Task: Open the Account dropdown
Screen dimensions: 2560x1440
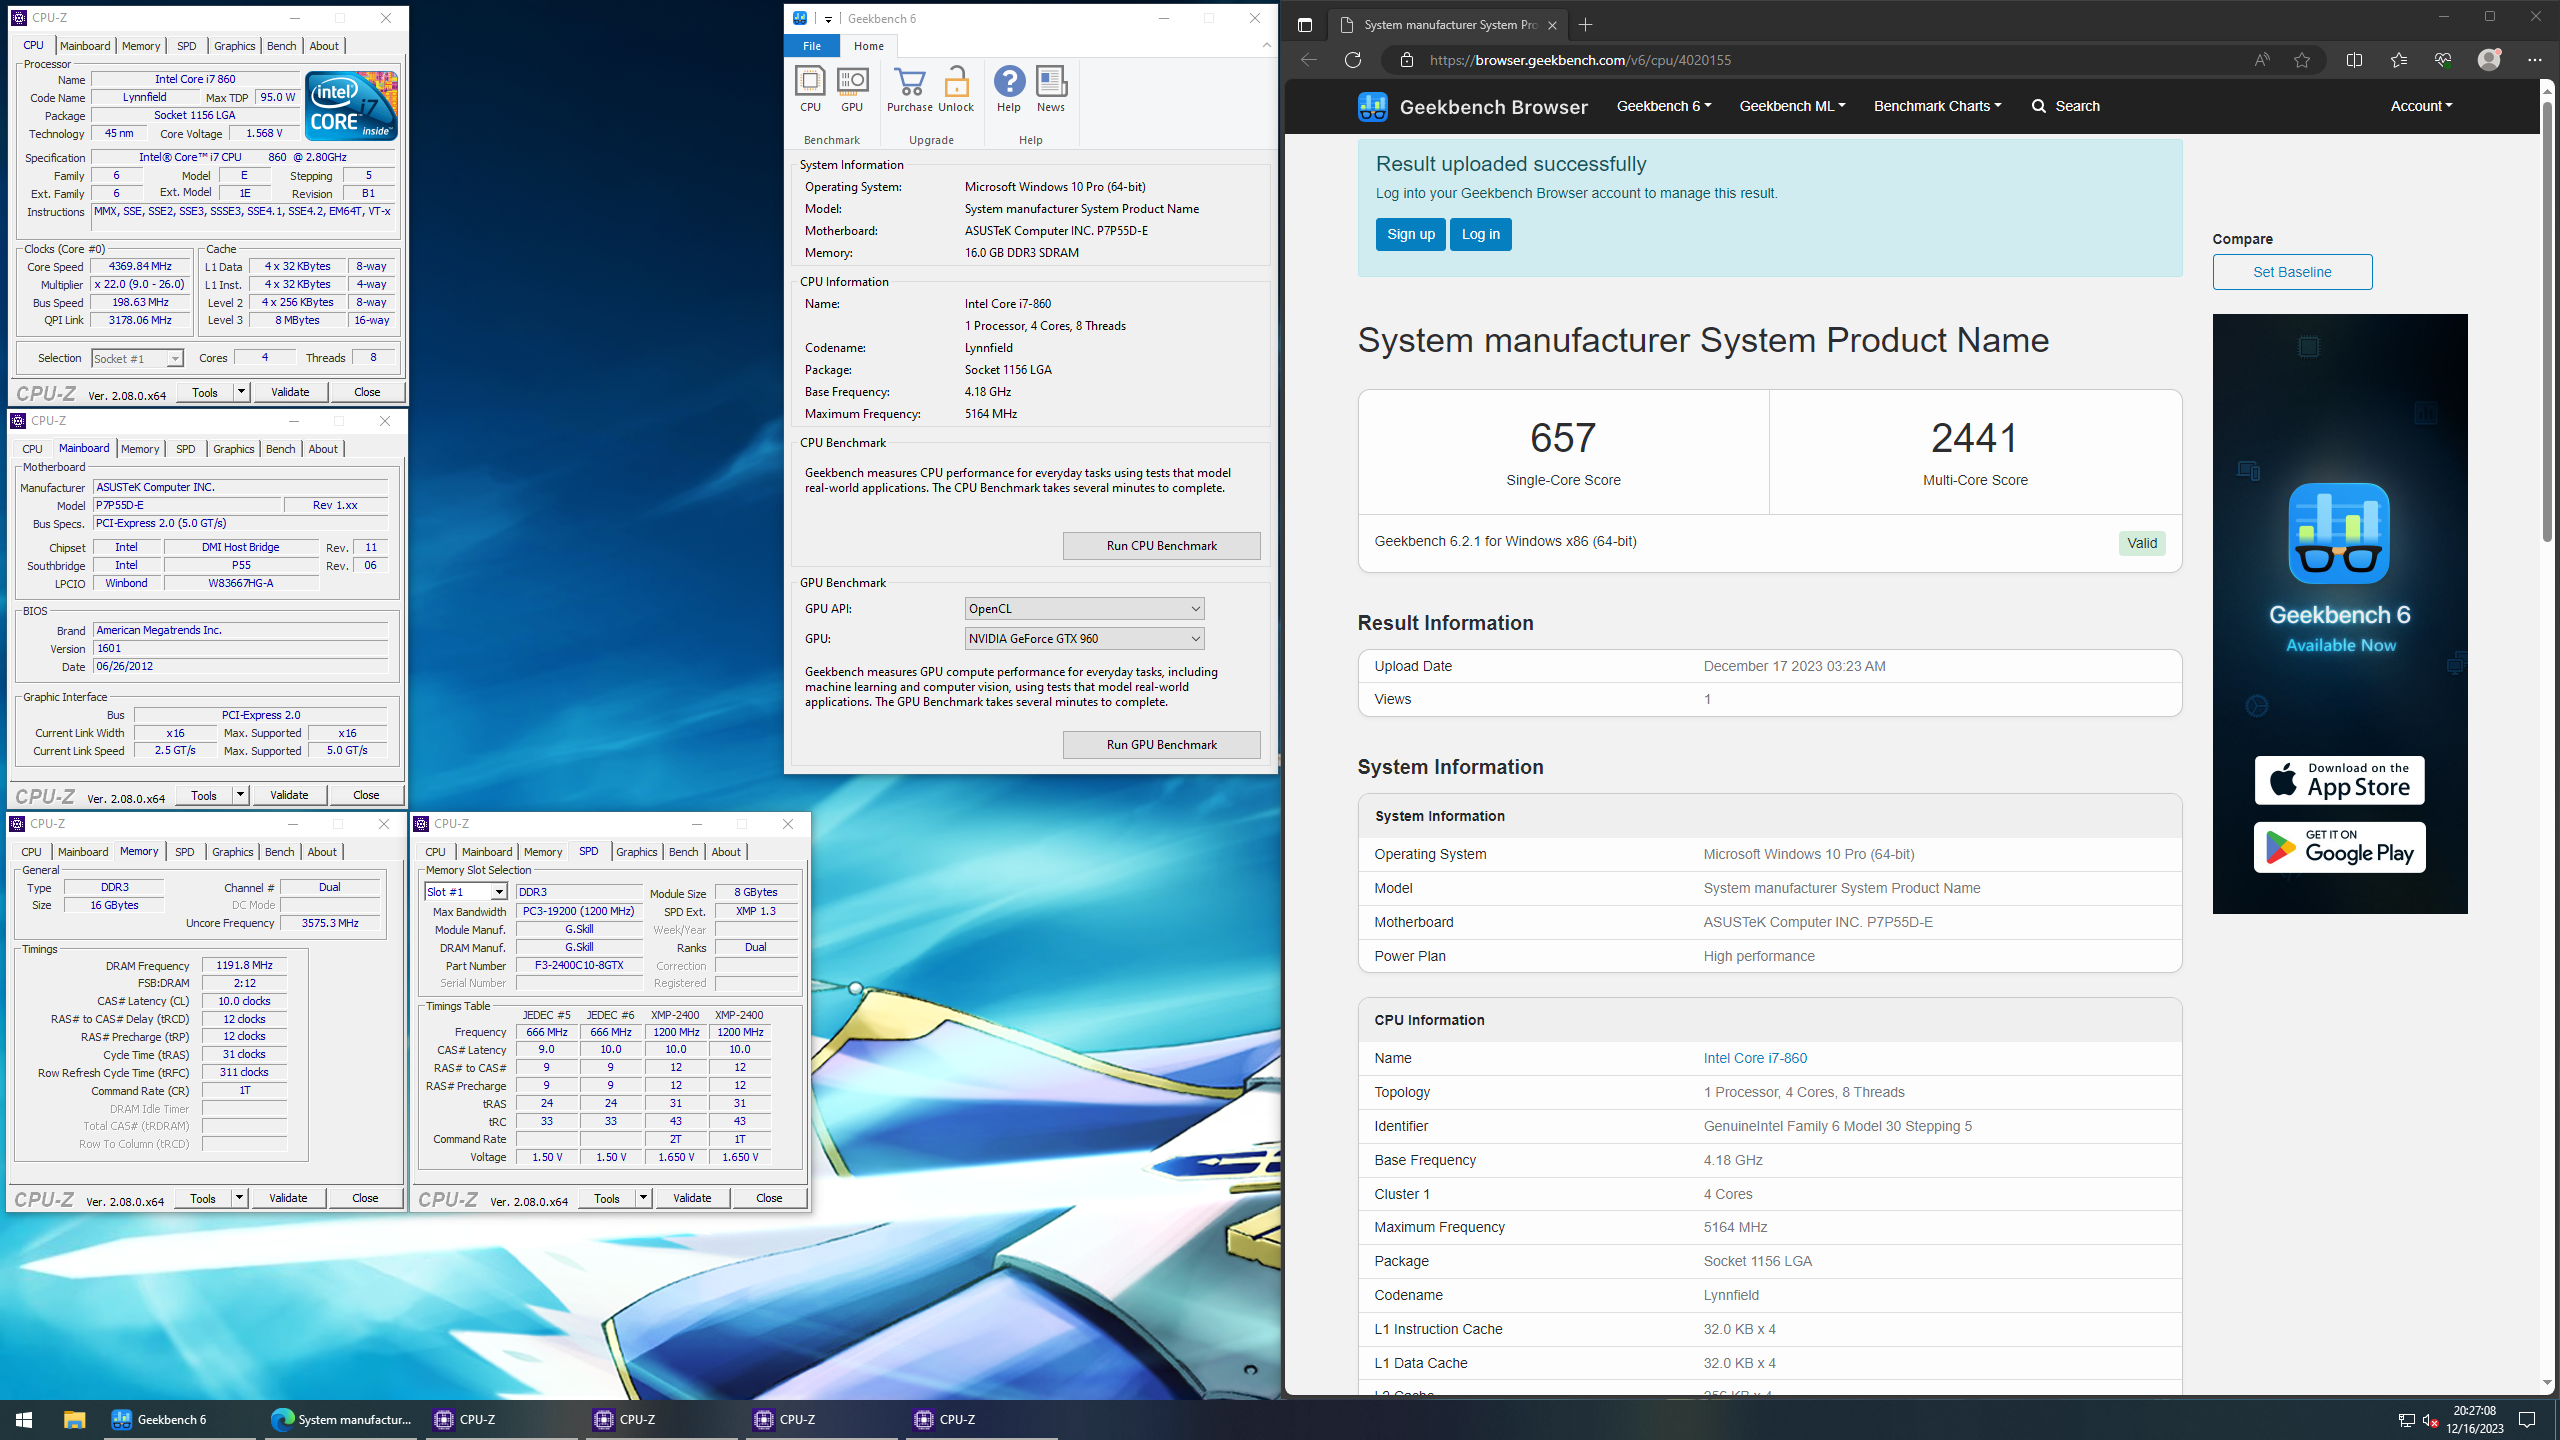Action: (2421, 106)
